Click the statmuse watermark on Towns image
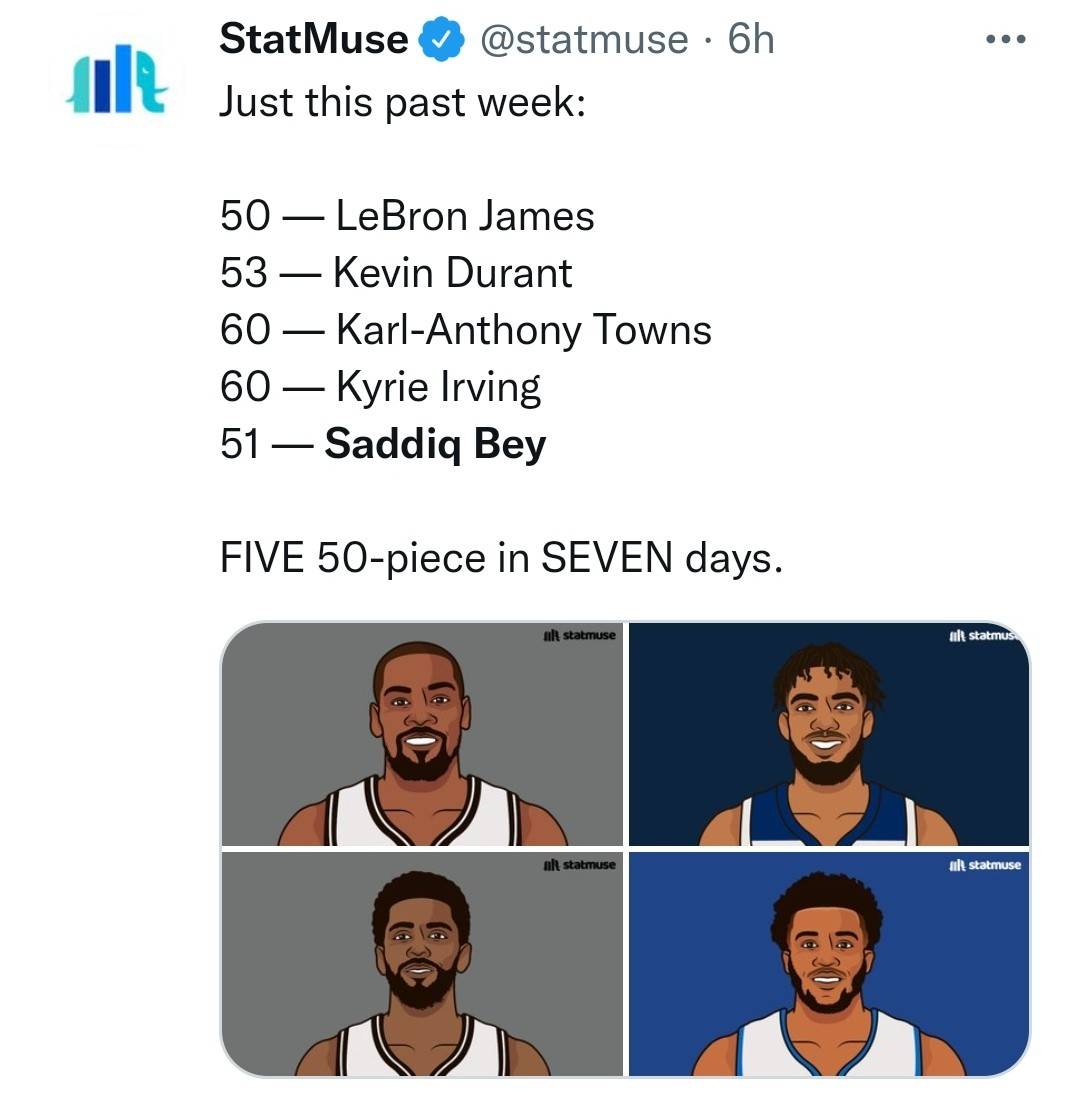The width and height of the screenshot is (1080, 1094). [x=985, y=635]
